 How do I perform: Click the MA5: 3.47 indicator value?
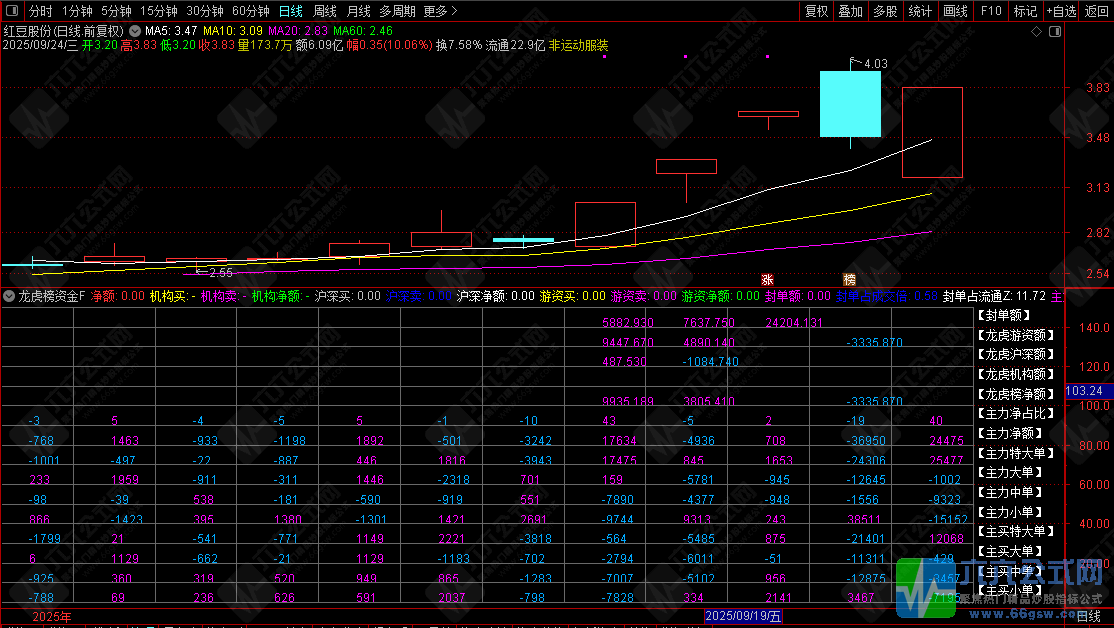(171, 31)
